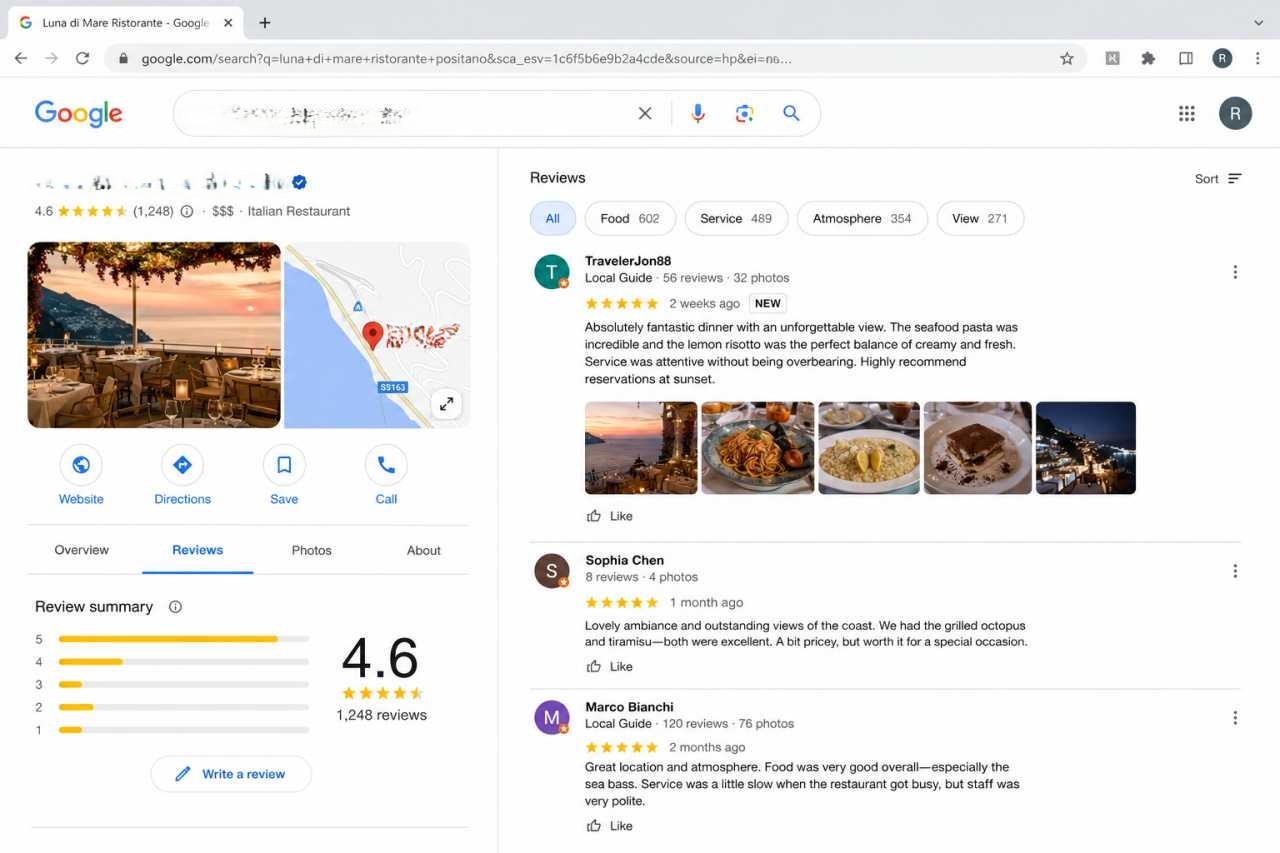
Task: Open more options for TravelerJon88's review
Action: [1235, 272]
